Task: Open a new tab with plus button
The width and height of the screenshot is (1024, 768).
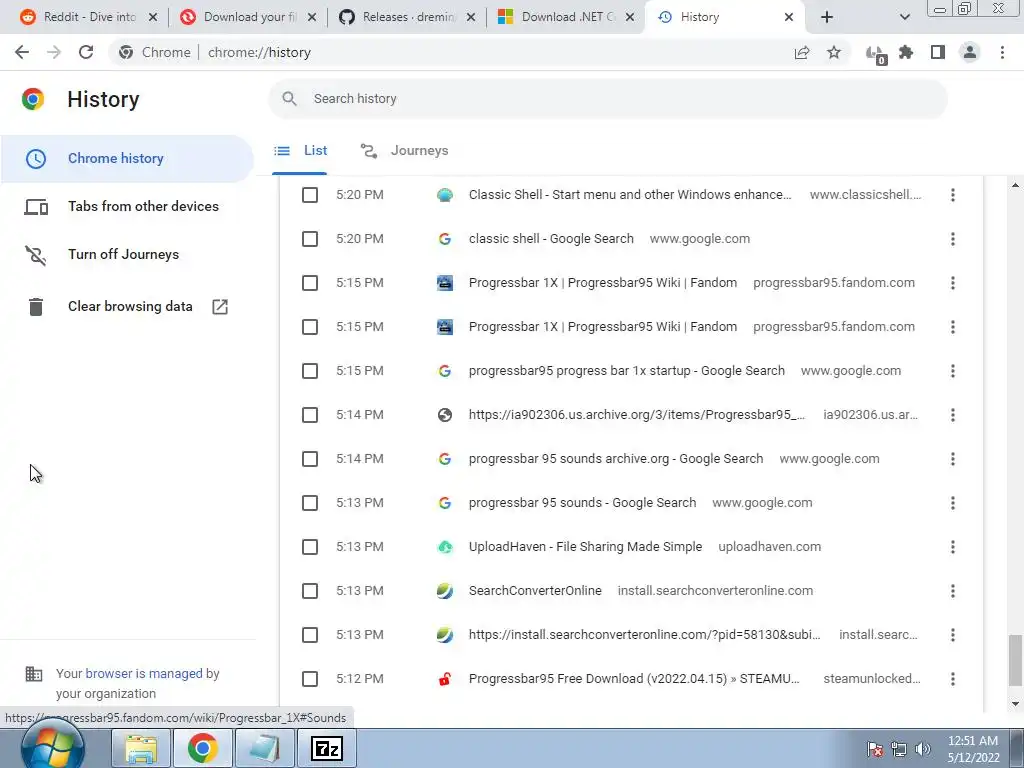Action: (x=827, y=17)
